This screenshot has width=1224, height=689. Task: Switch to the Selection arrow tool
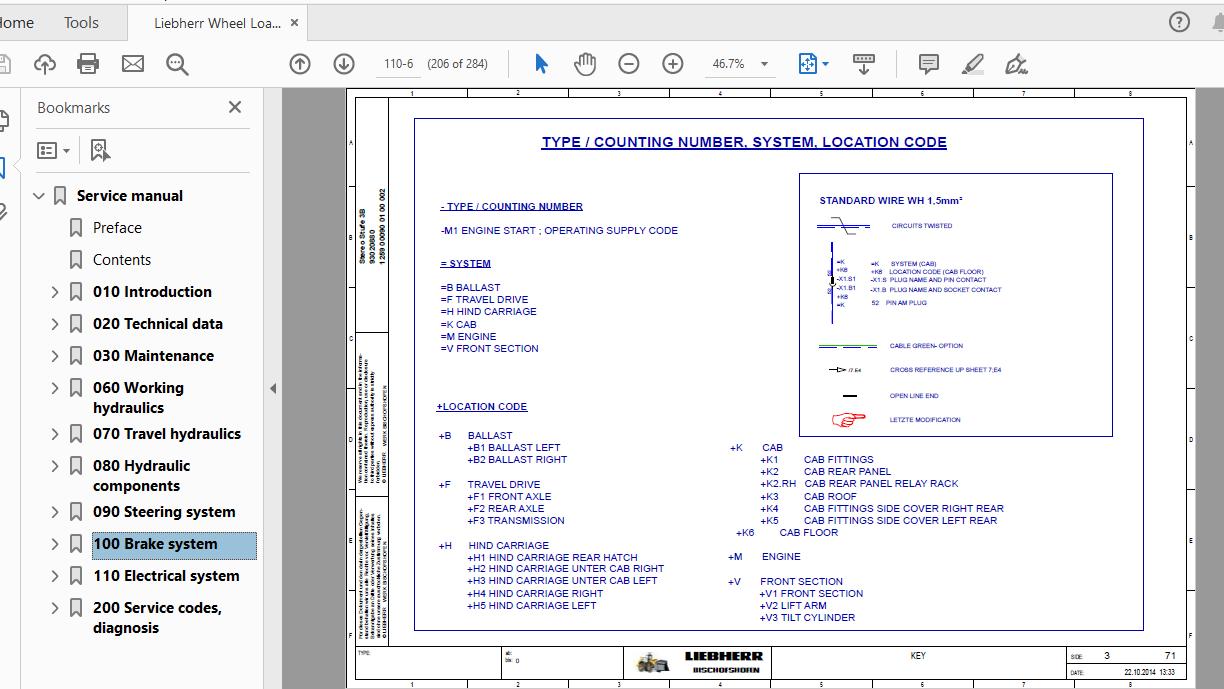point(540,62)
